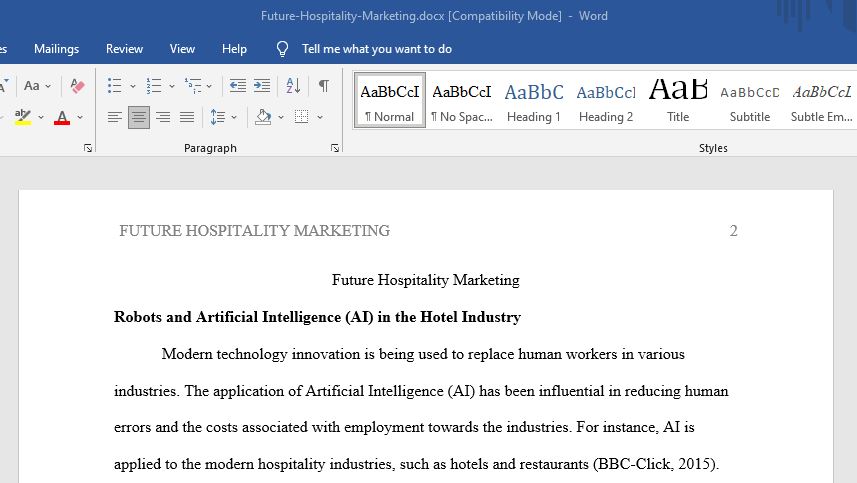Apply the Subtitle style
This screenshot has width=857, height=483.
coord(750,101)
